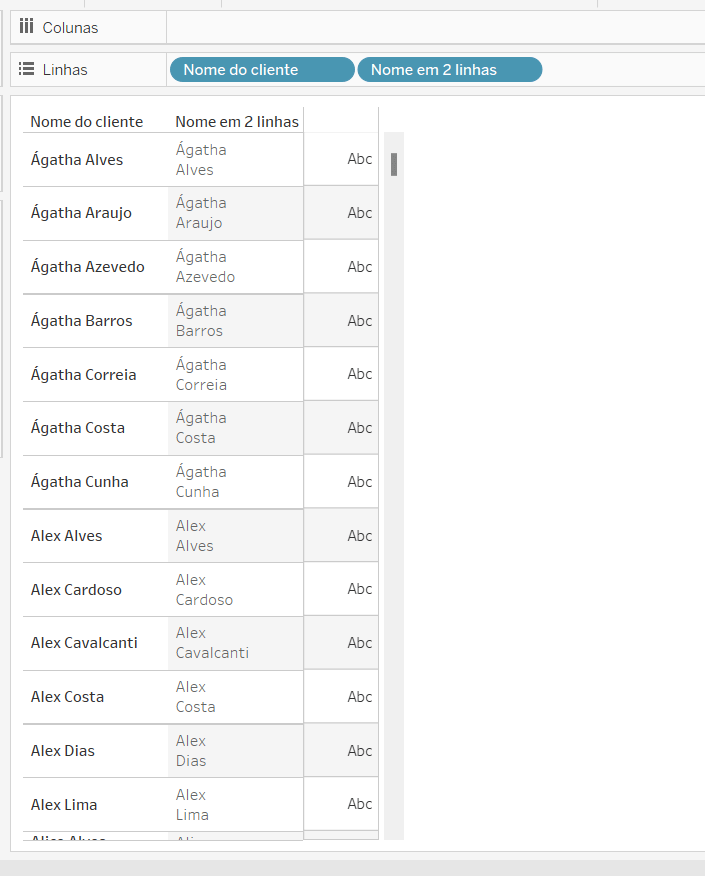The image size is (705, 876).
Task: Click the vertical scrollbar thumb in table
Action: [x=394, y=164]
